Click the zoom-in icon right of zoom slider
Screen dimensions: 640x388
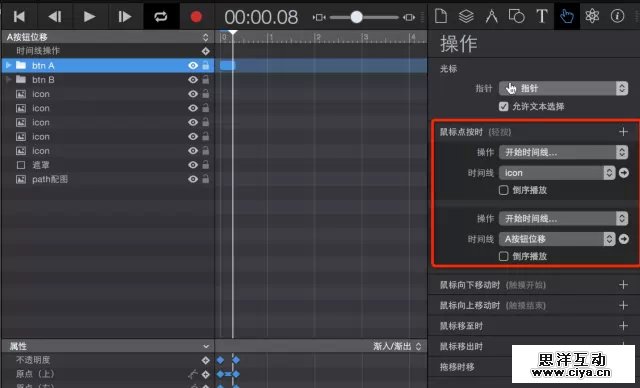[409, 17]
